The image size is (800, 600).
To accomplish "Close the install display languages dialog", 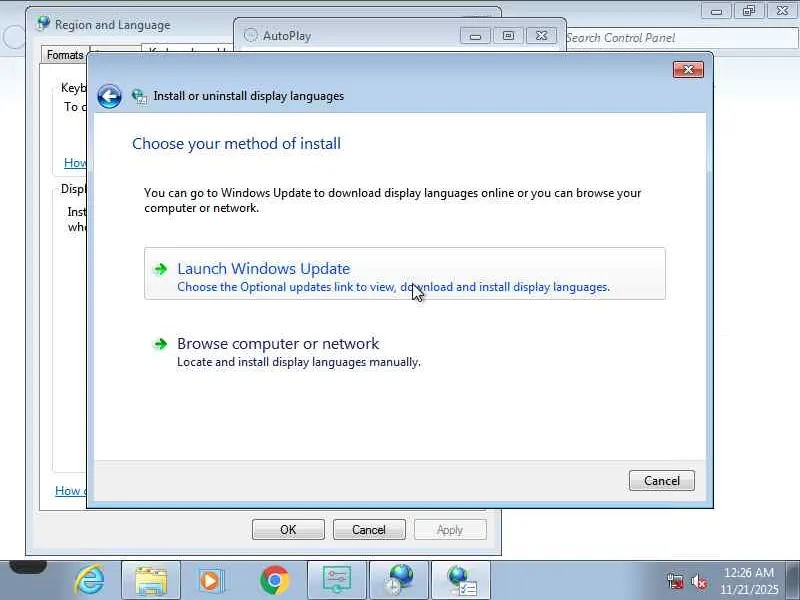I will [x=688, y=69].
